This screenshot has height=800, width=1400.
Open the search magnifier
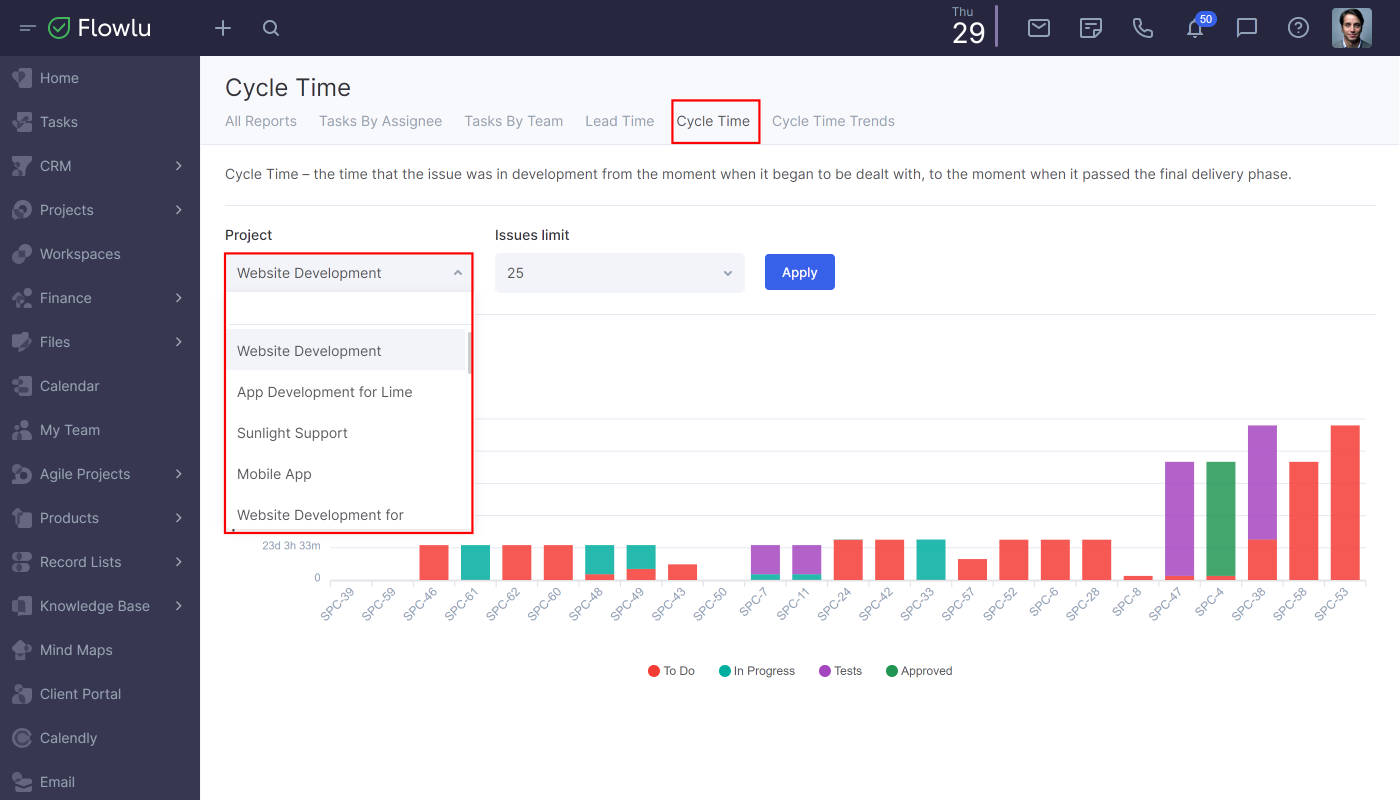(271, 28)
